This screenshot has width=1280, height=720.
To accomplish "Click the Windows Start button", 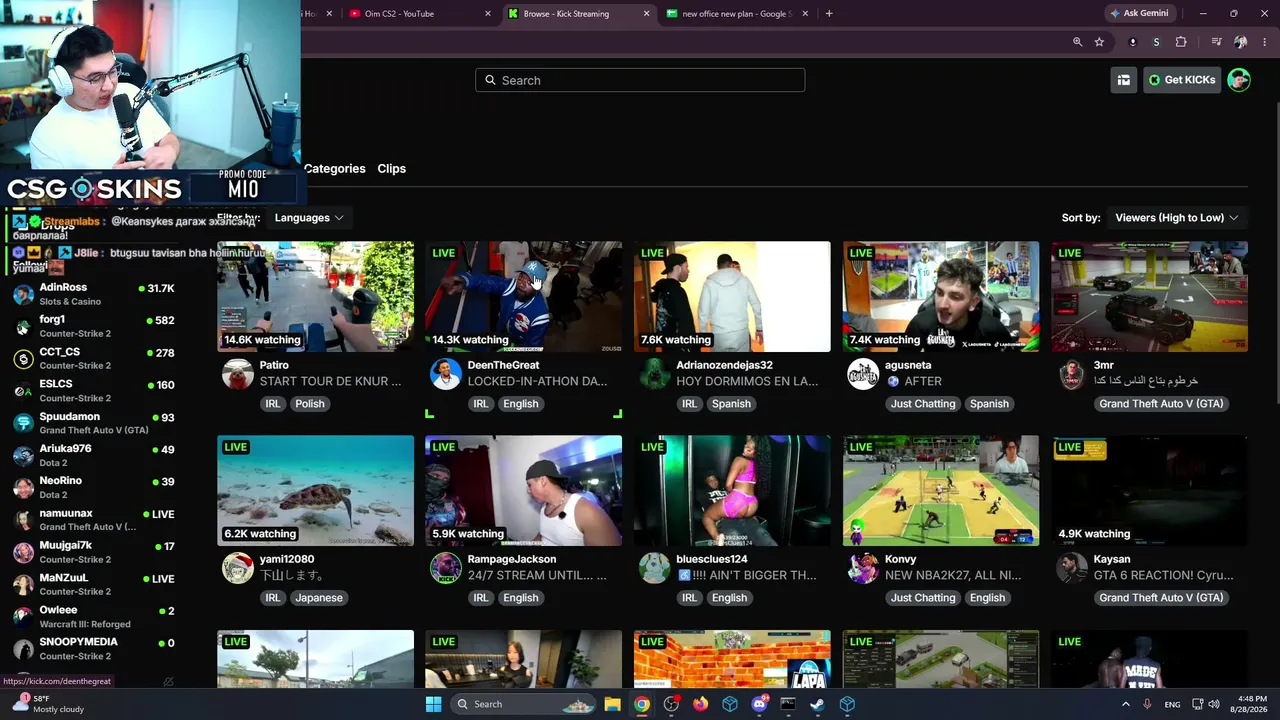I will click(433, 704).
